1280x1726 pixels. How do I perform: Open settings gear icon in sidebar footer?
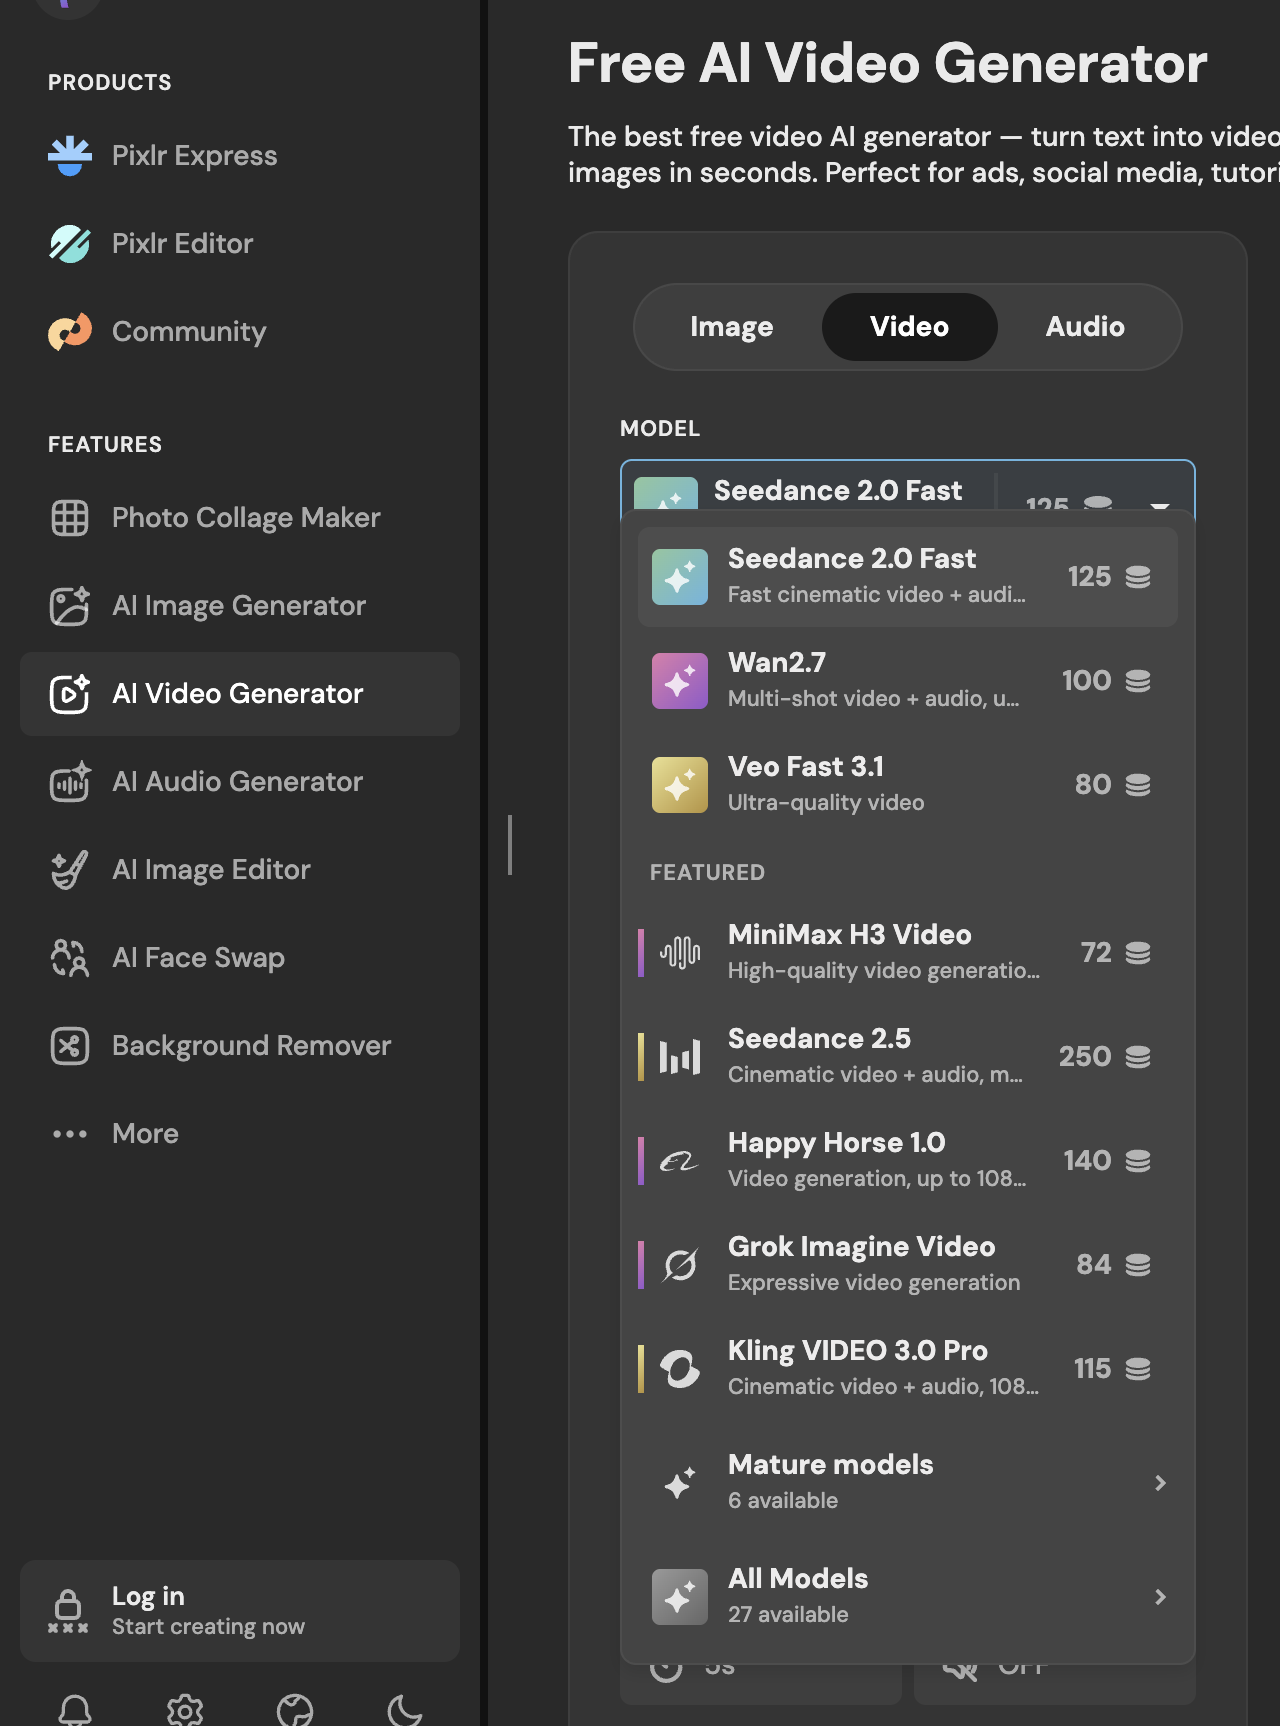point(185,1710)
